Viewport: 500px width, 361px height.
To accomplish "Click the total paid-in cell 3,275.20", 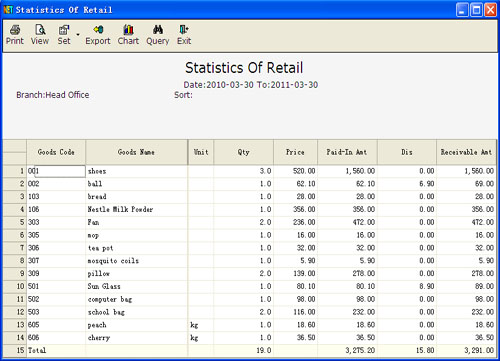I will pyautogui.click(x=347, y=350).
